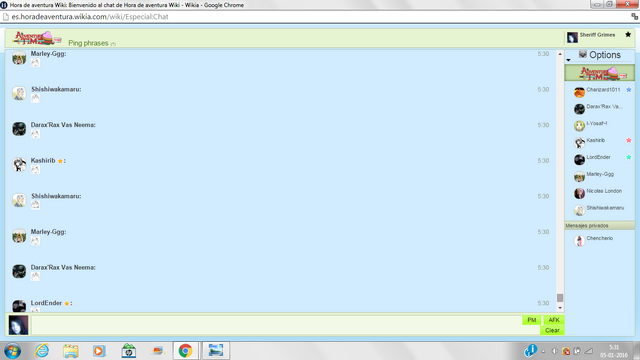640x360 pixels.
Task: Click the Adventure Time wiki logo in the header
Action: click(x=37, y=38)
